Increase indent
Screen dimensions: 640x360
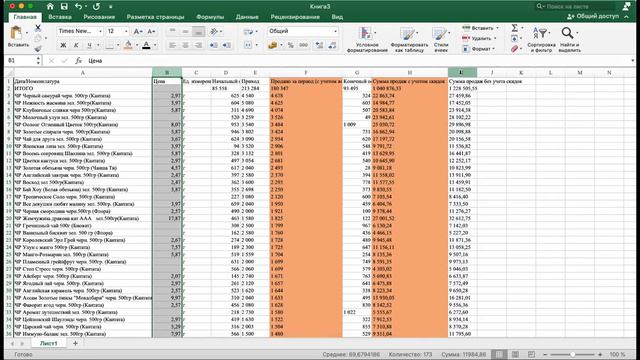coord(227,45)
